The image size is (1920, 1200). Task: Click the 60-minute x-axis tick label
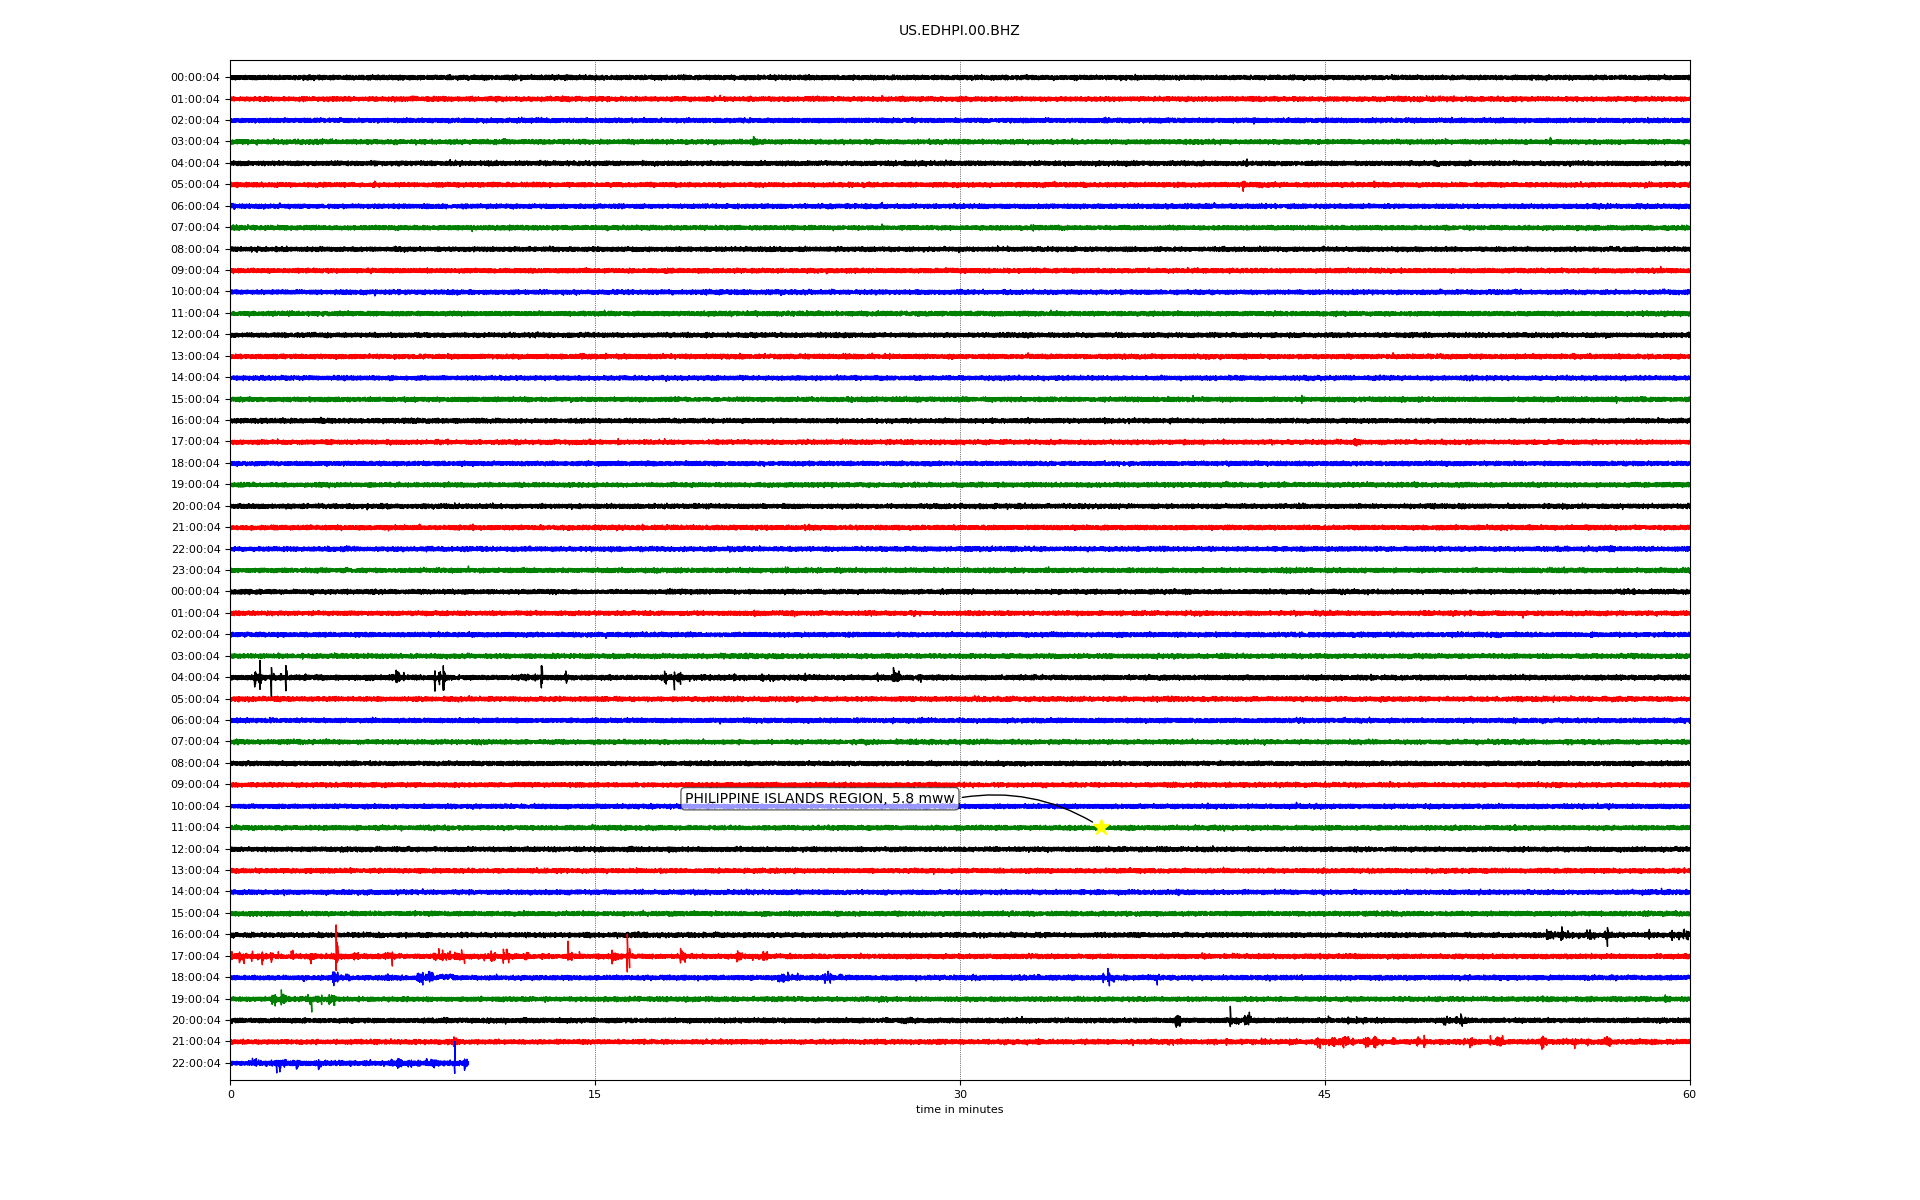(x=1689, y=1094)
